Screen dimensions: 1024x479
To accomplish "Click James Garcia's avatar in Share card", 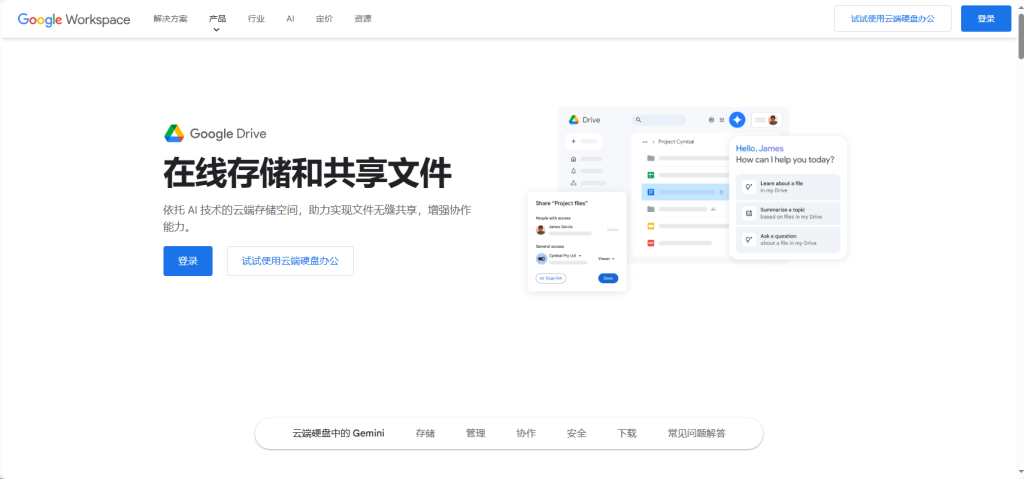I will 541,229.
